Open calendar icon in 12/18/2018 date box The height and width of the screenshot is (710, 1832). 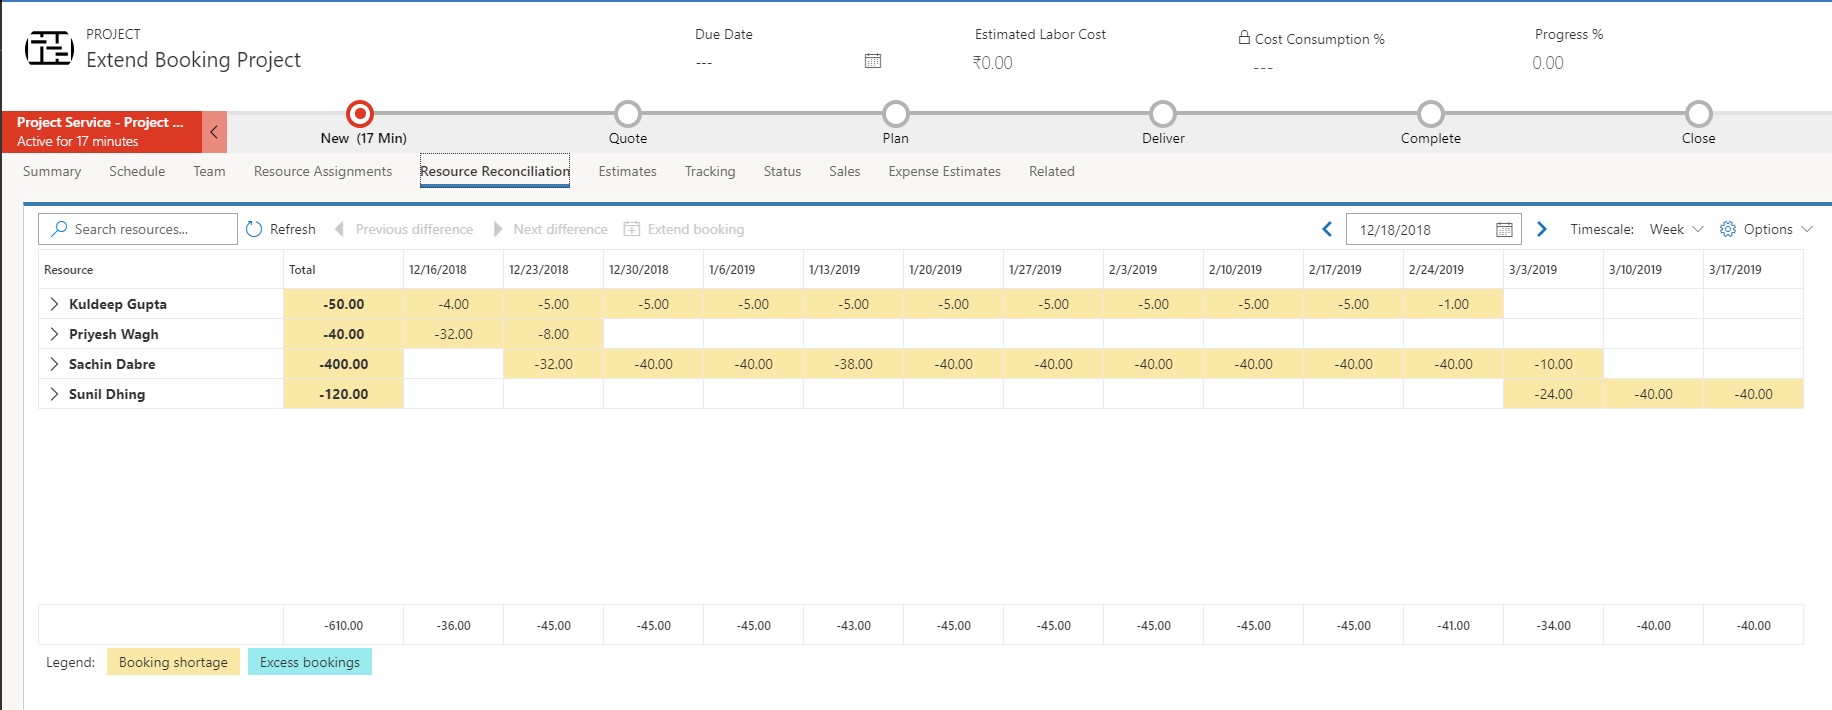[x=1504, y=229]
